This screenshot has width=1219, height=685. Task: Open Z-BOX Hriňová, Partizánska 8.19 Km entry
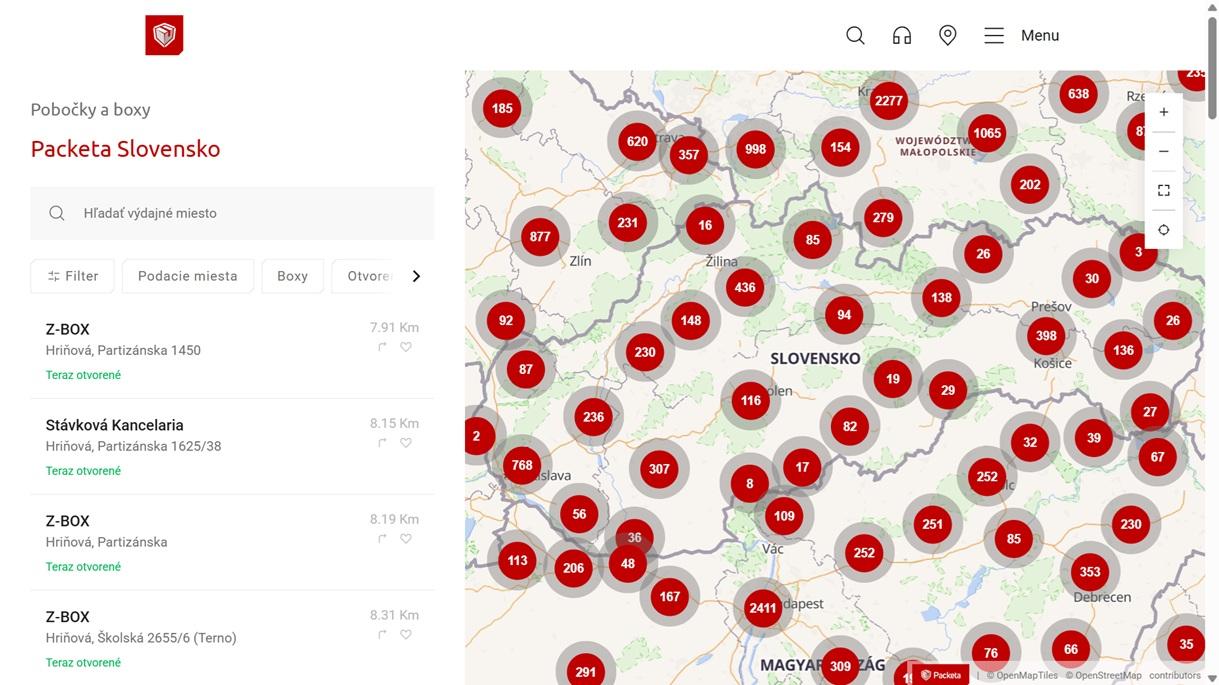(x=232, y=543)
